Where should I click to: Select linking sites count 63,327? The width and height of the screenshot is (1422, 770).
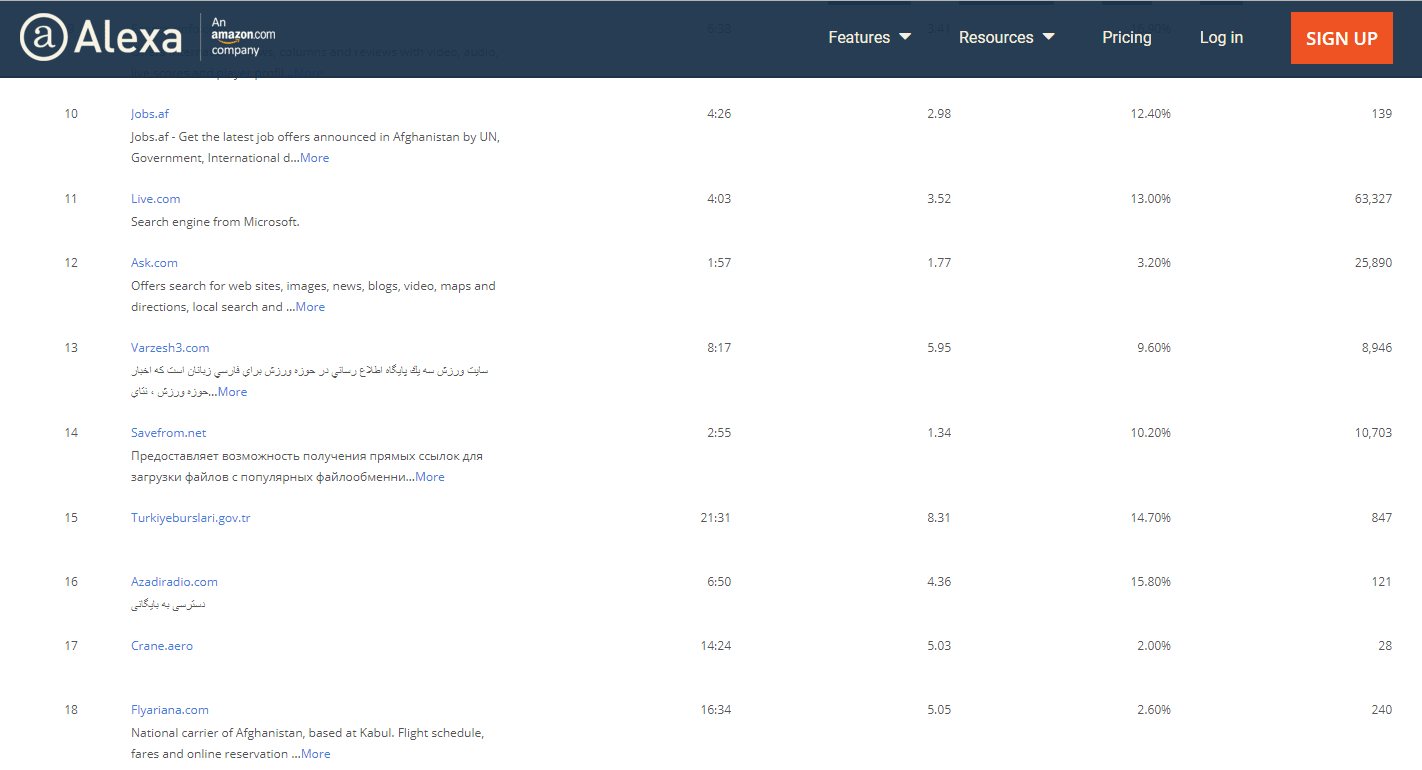(x=1373, y=199)
